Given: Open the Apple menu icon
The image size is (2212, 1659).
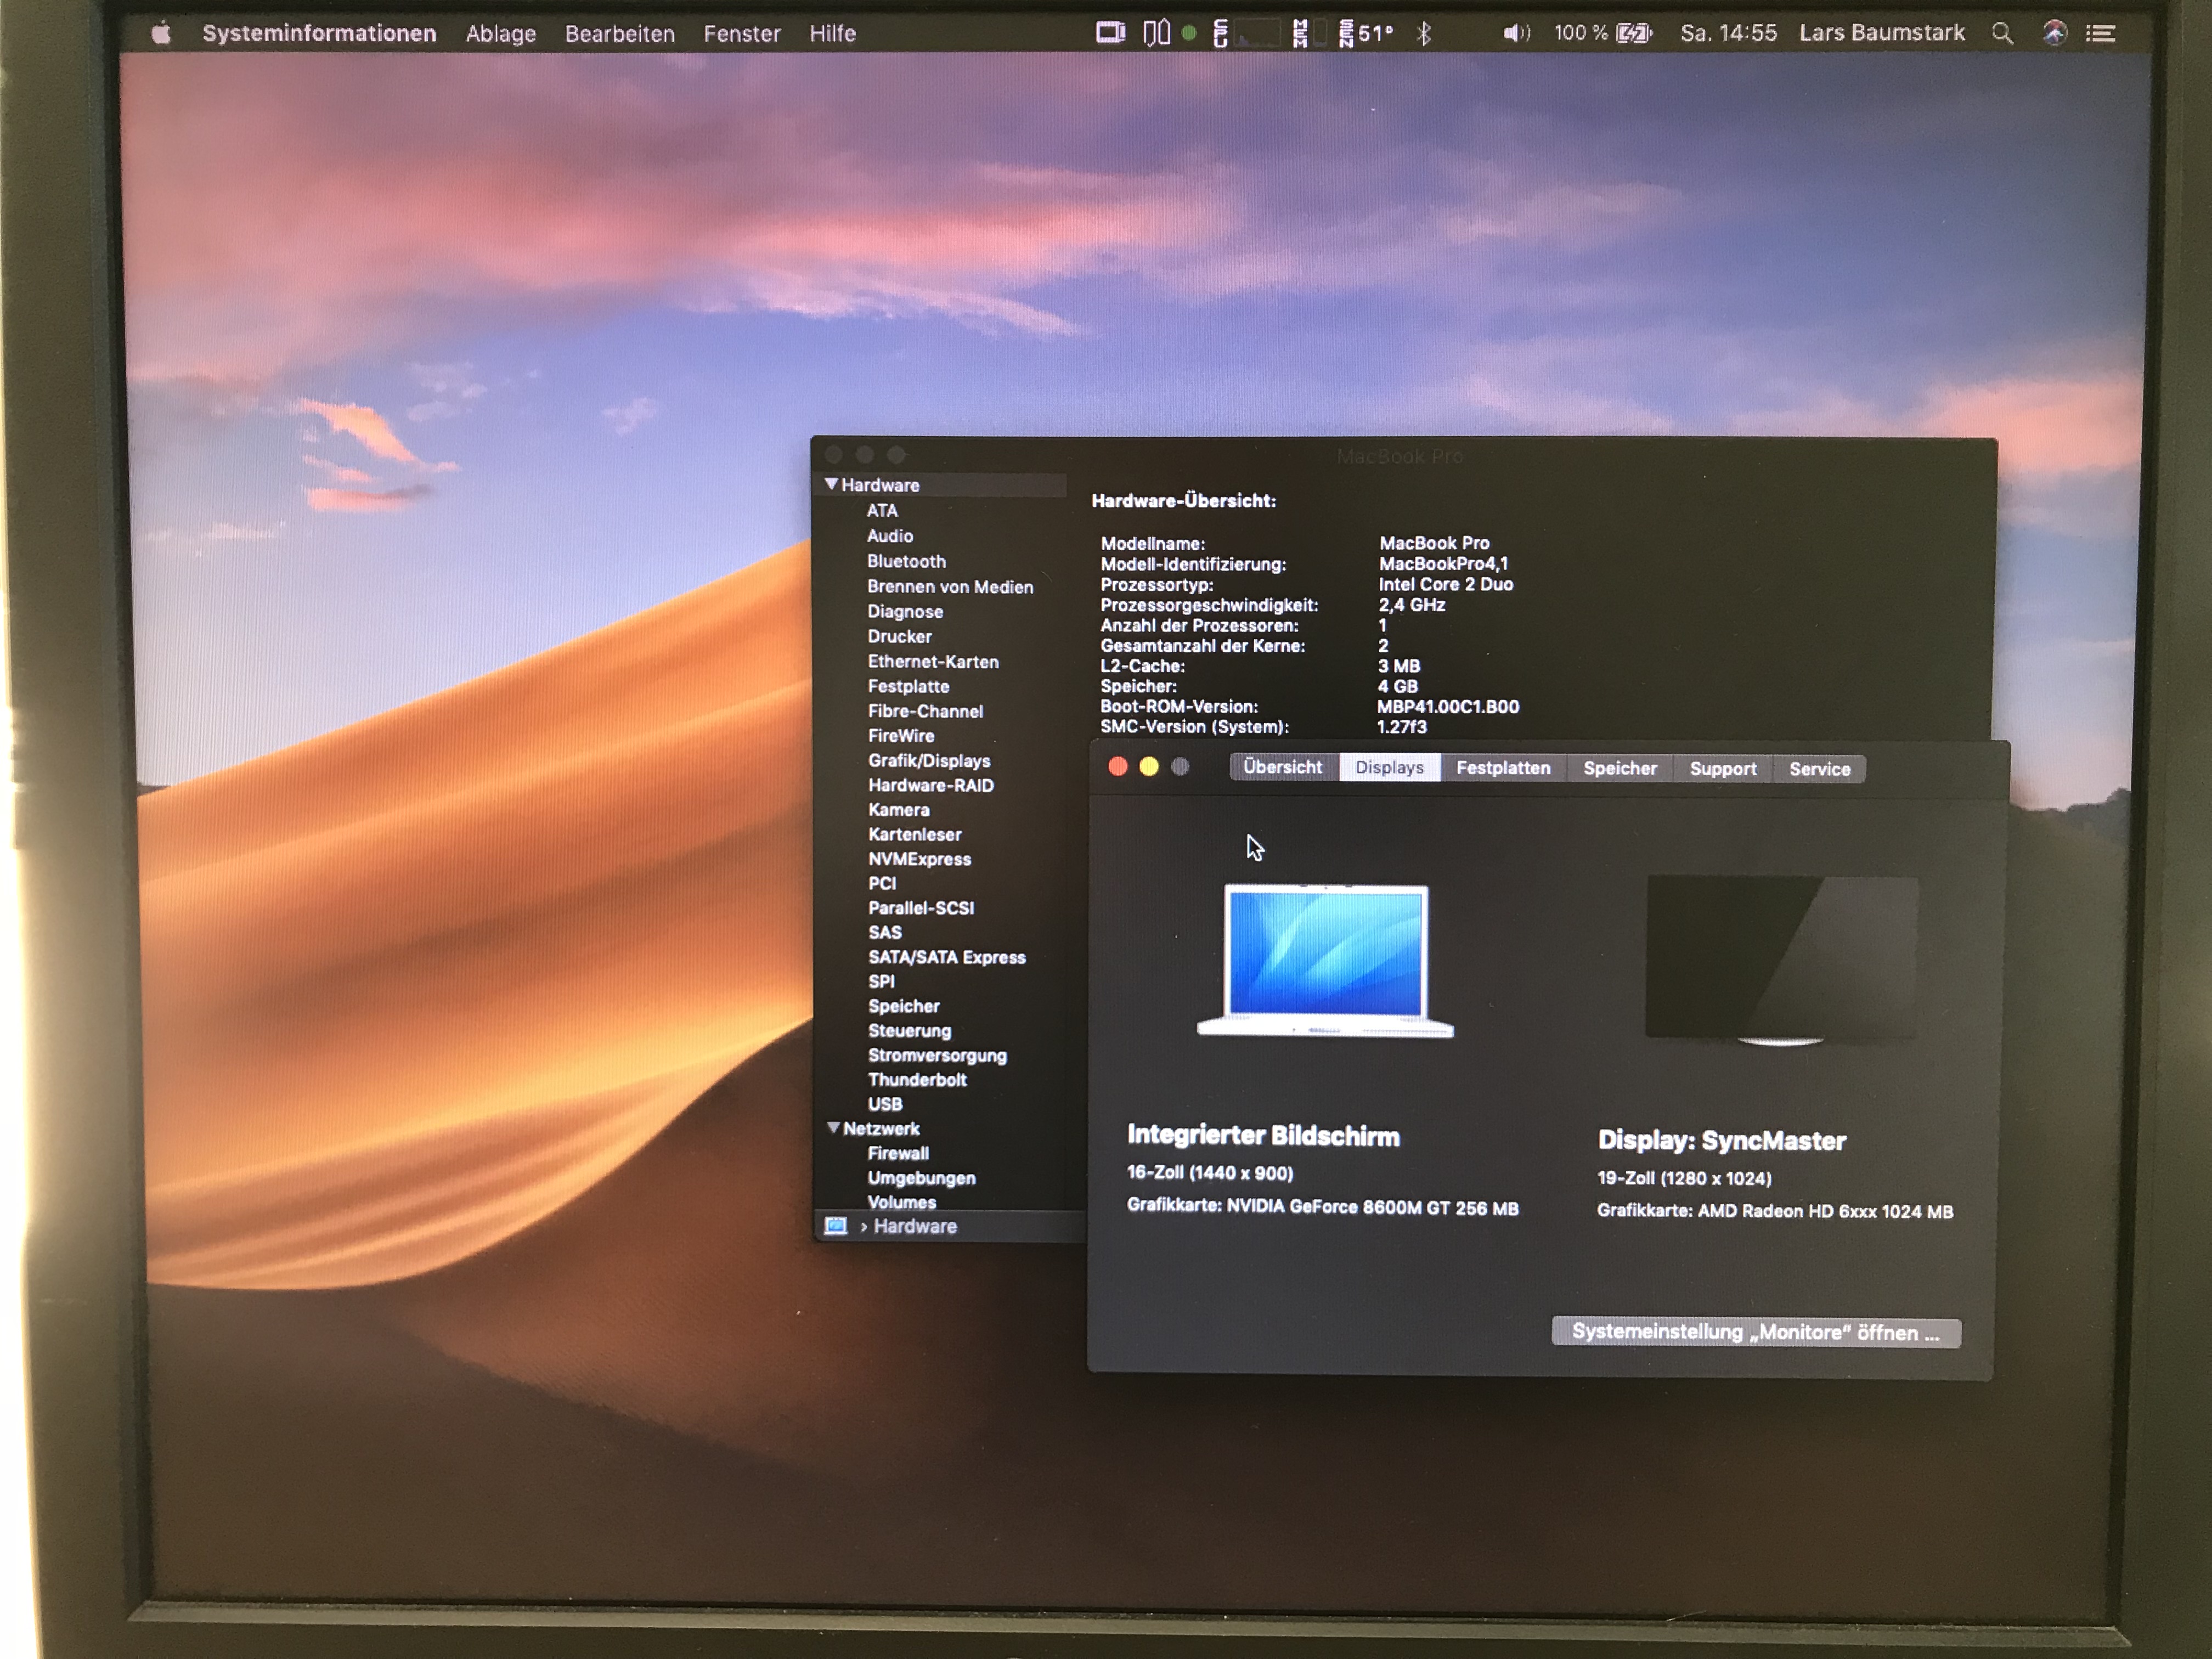Looking at the screenshot, I should point(161,33).
